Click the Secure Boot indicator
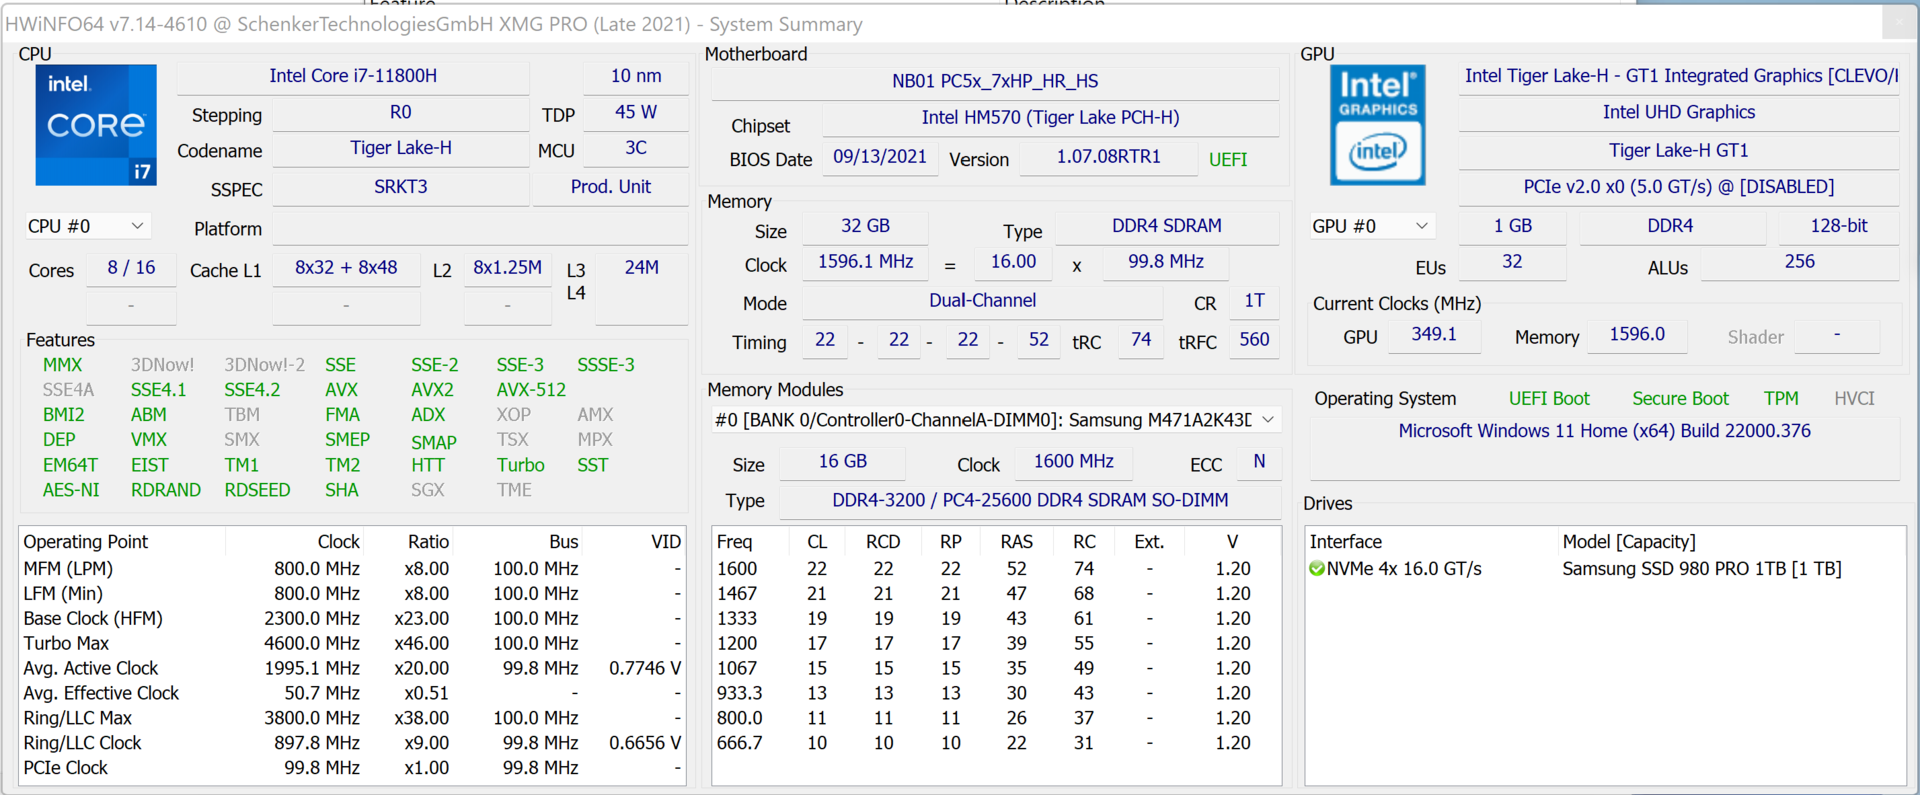The height and width of the screenshot is (795, 1920). pos(1680,399)
